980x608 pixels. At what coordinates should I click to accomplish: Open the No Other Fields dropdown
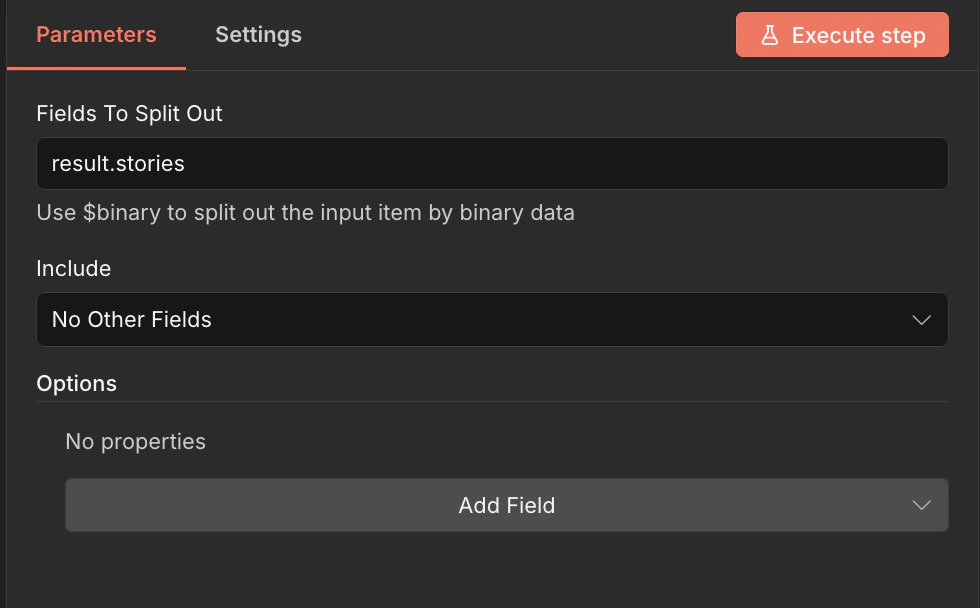point(492,319)
